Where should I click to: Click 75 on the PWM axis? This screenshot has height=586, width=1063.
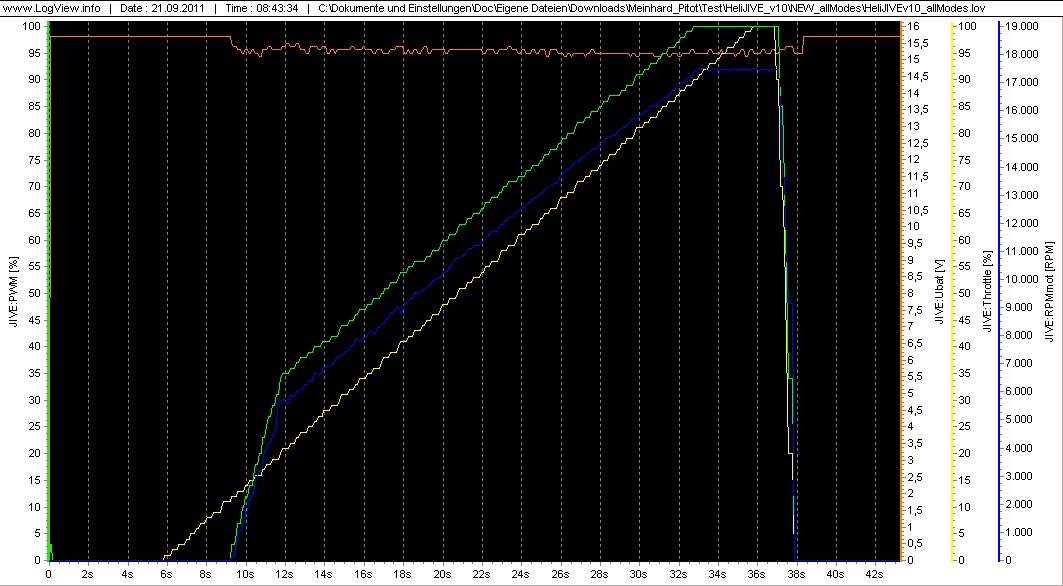37,159
